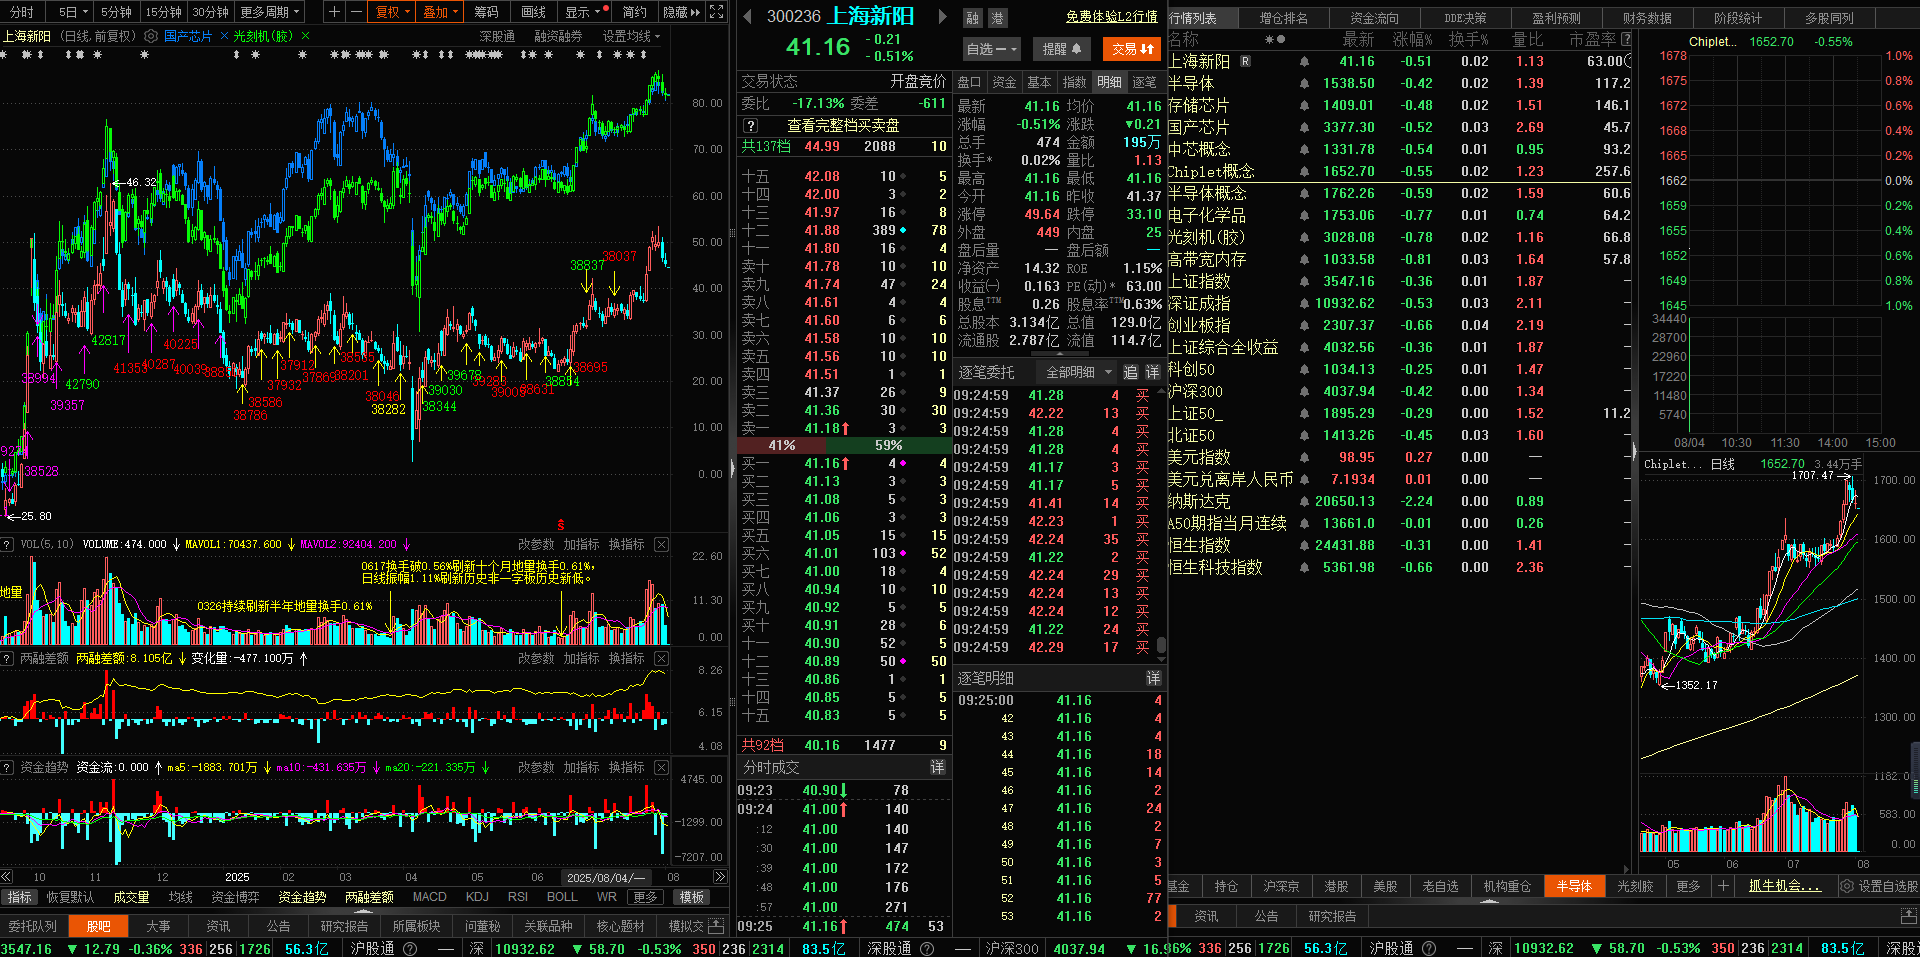Click the 模板 template button

point(691,897)
